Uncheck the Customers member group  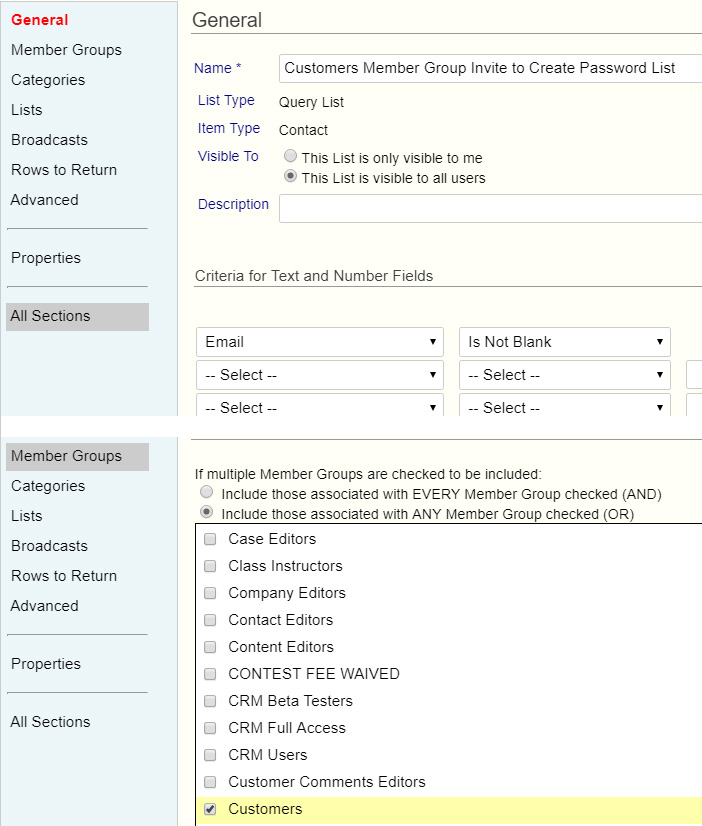210,810
